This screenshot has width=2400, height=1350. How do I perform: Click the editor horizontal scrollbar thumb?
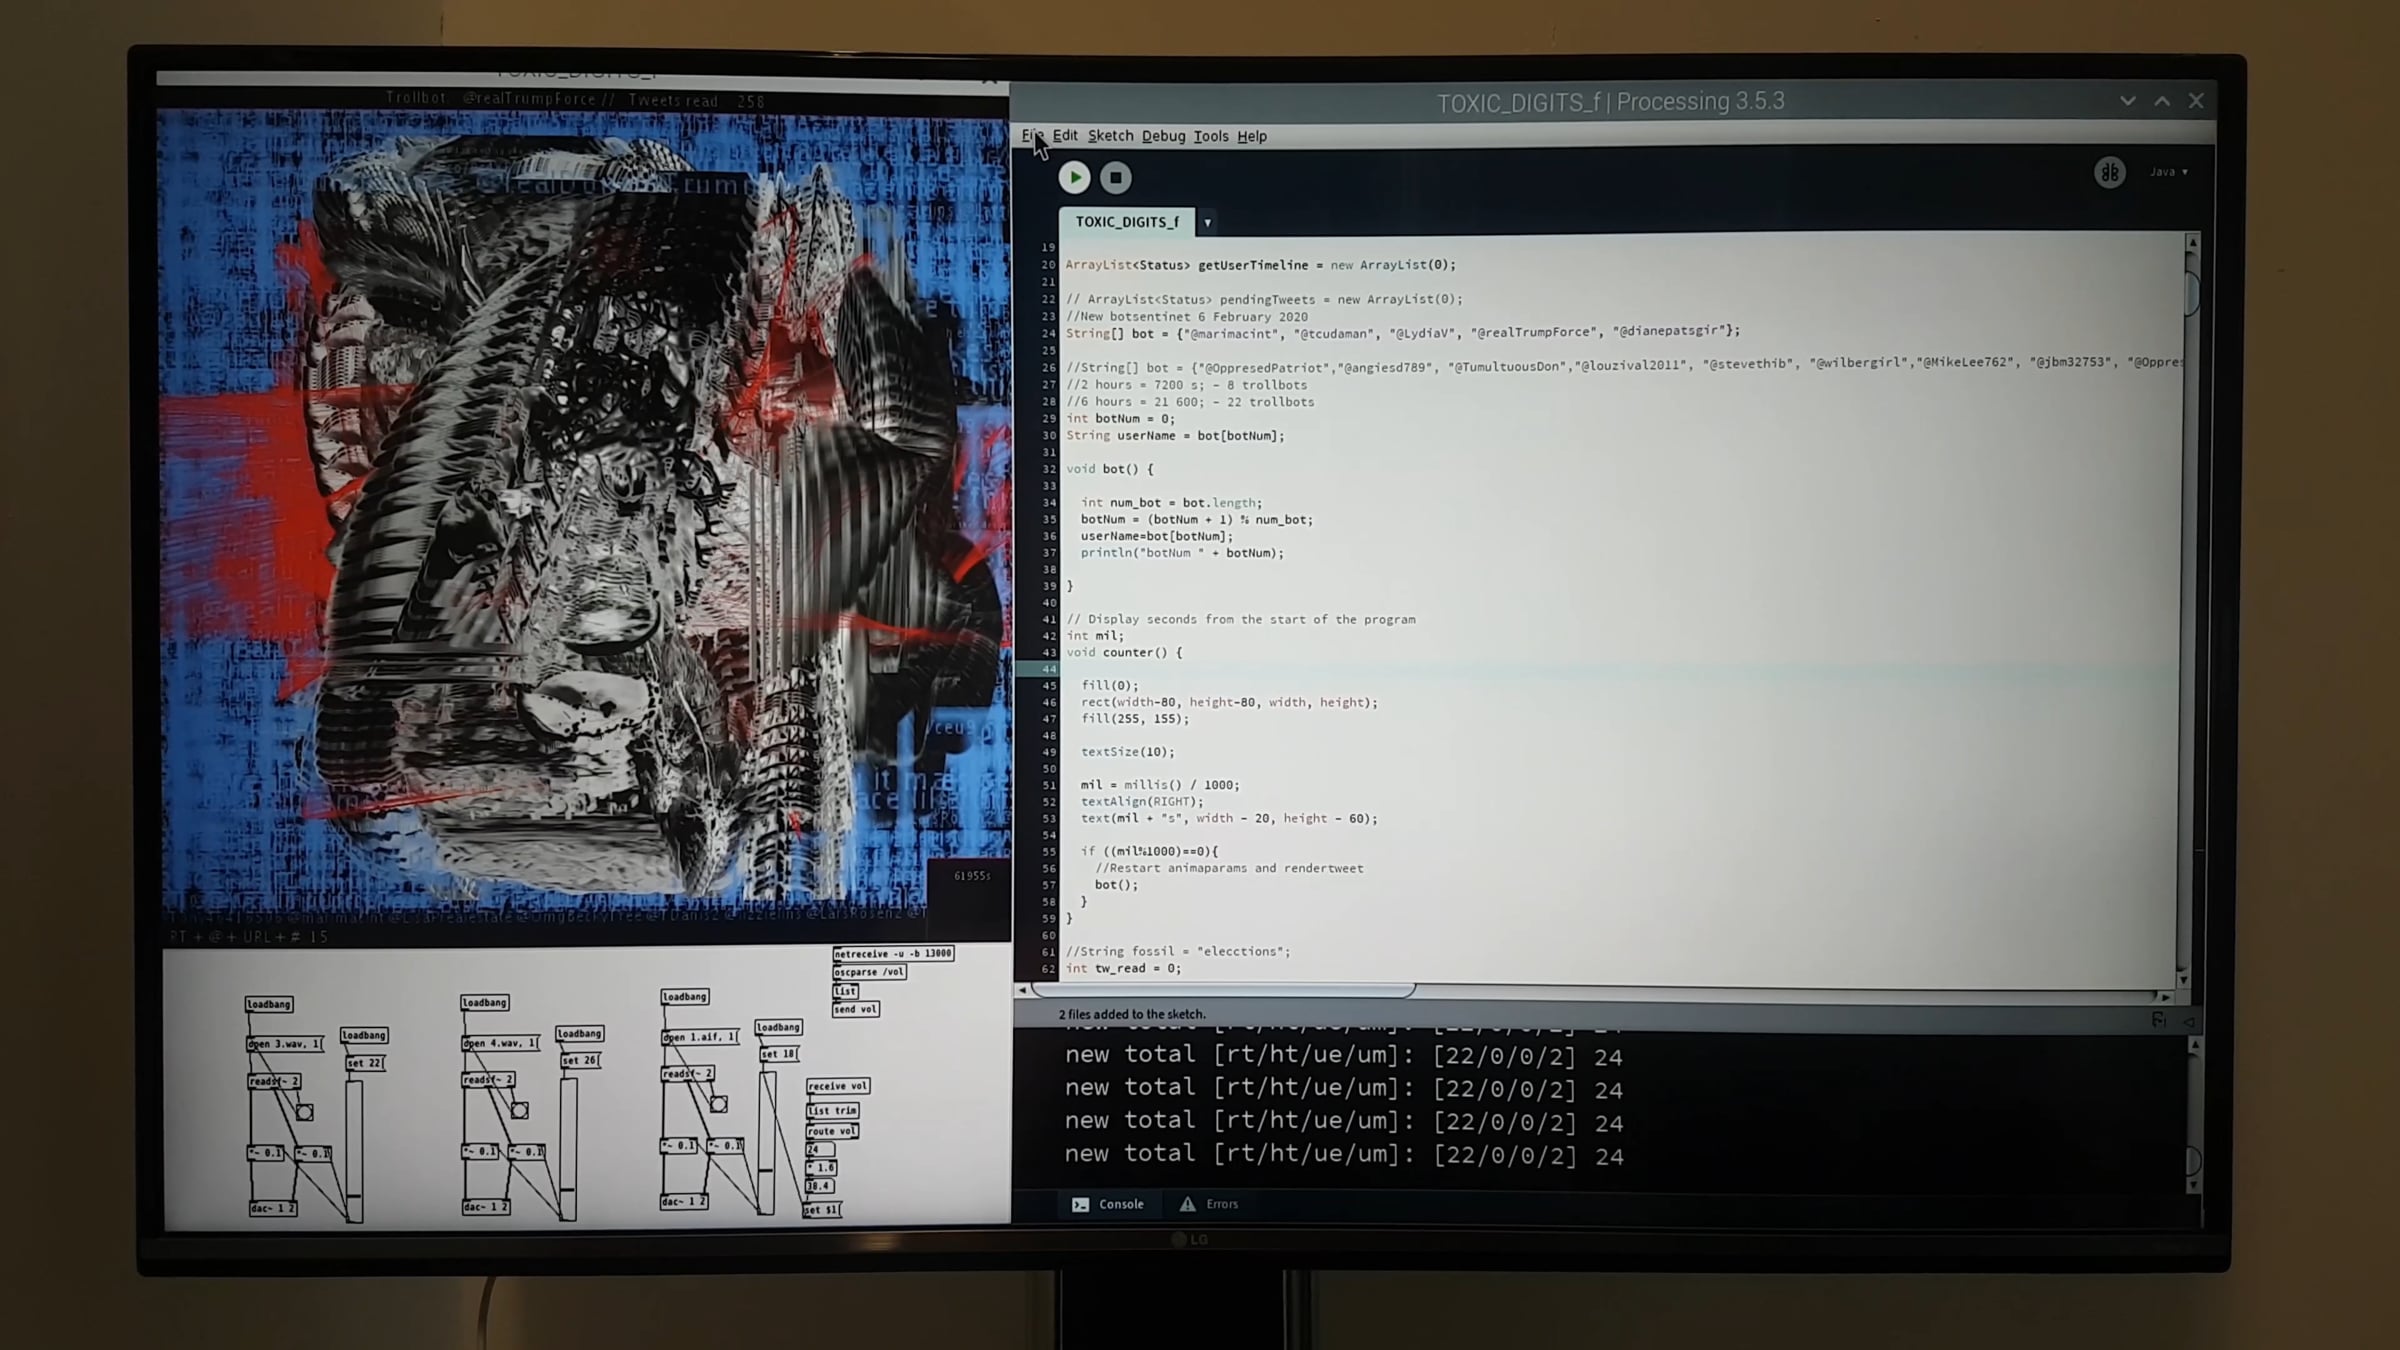tap(1222, 990)
